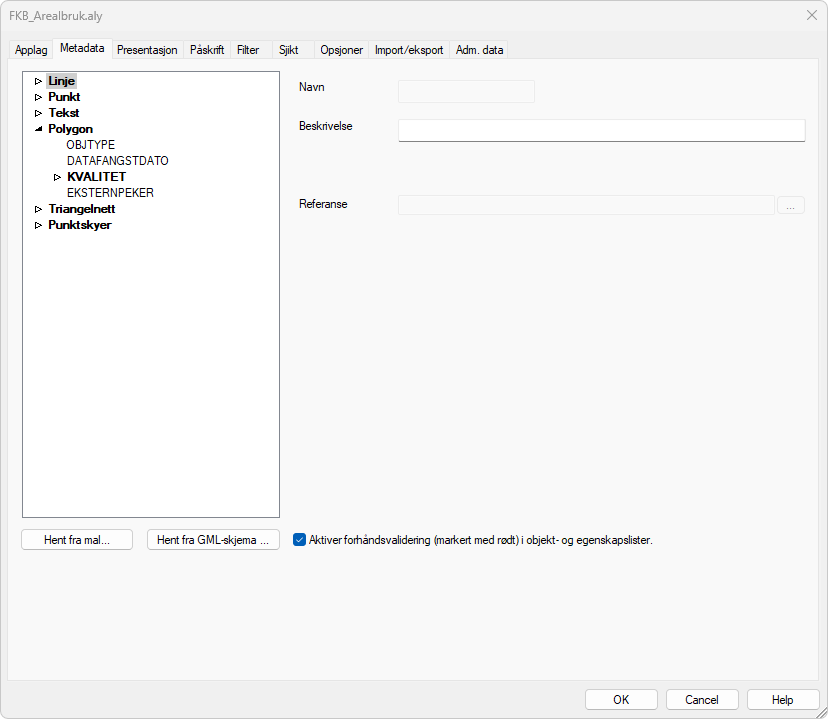828x719 pixels.
Task: Click the Beskrivelse input field
Action: pos(600,130)
